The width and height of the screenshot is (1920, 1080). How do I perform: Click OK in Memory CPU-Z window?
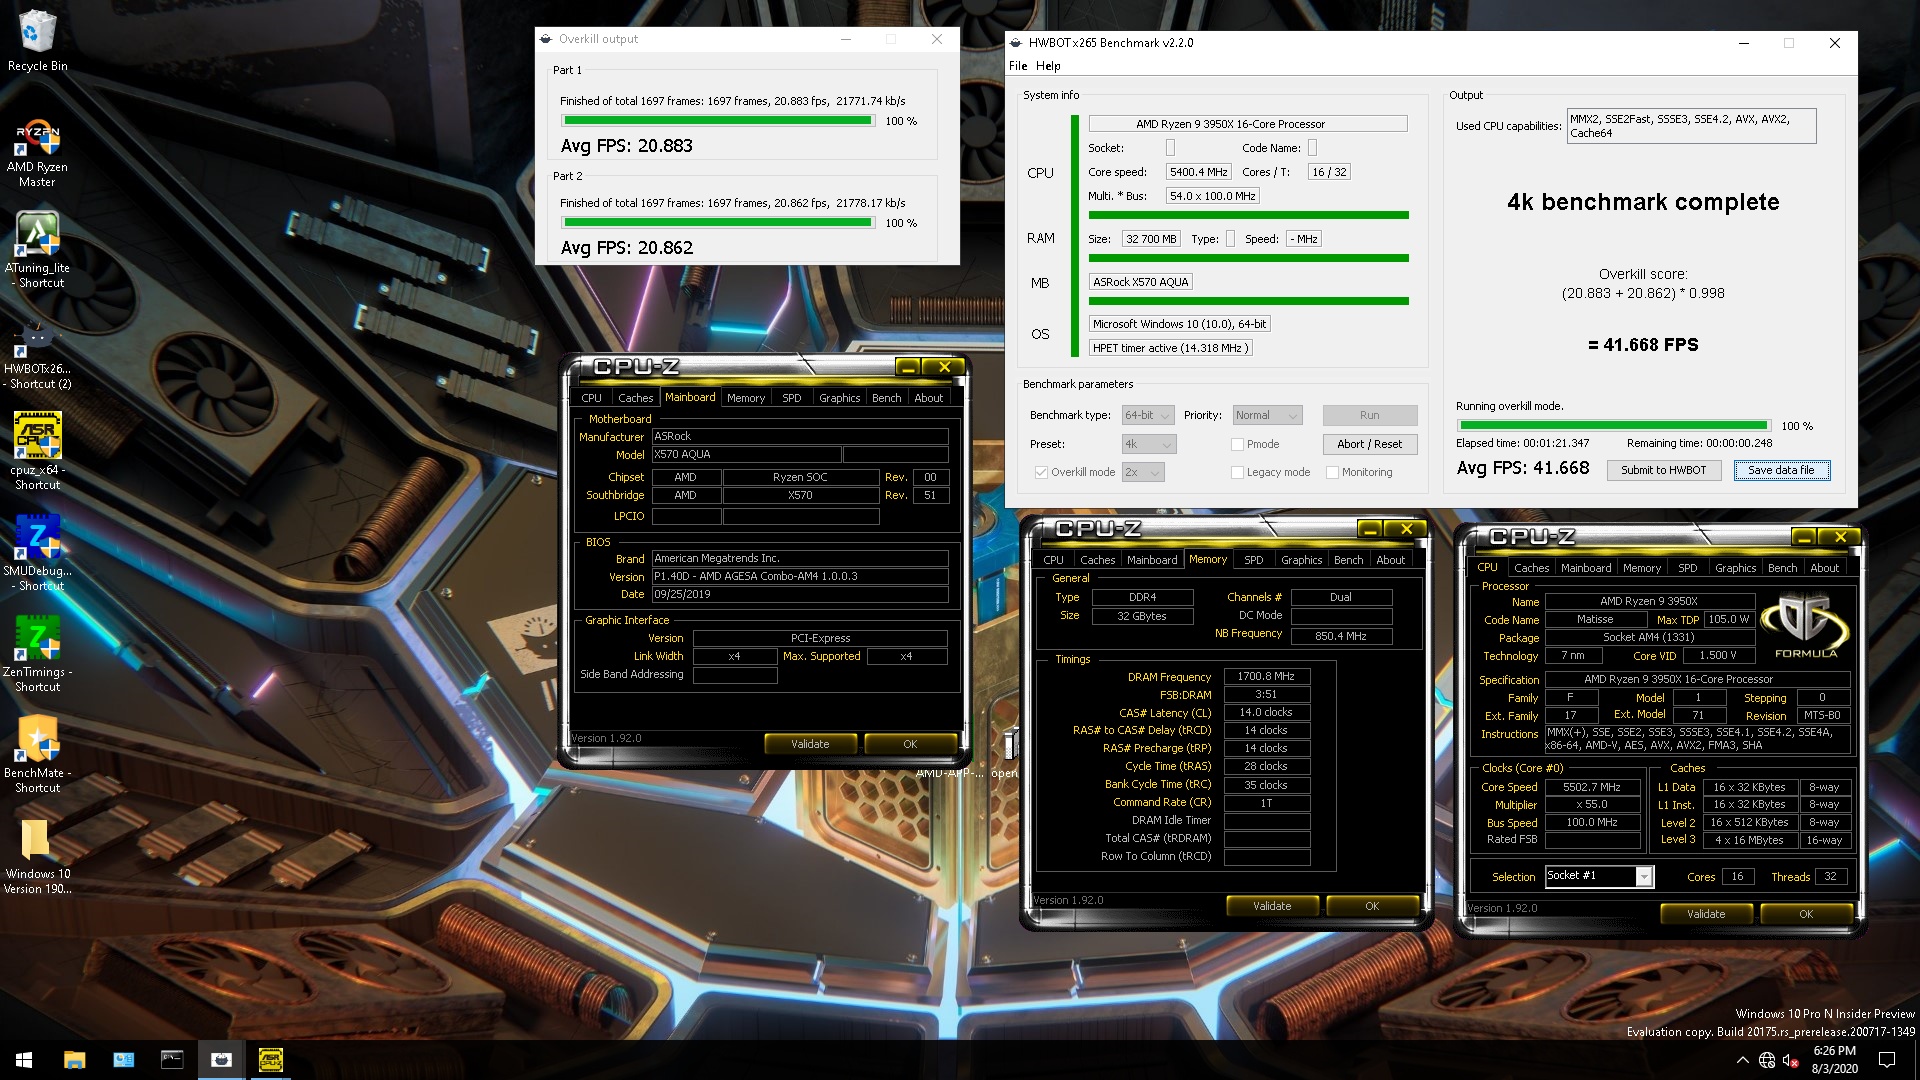[x=1372, y=906]
